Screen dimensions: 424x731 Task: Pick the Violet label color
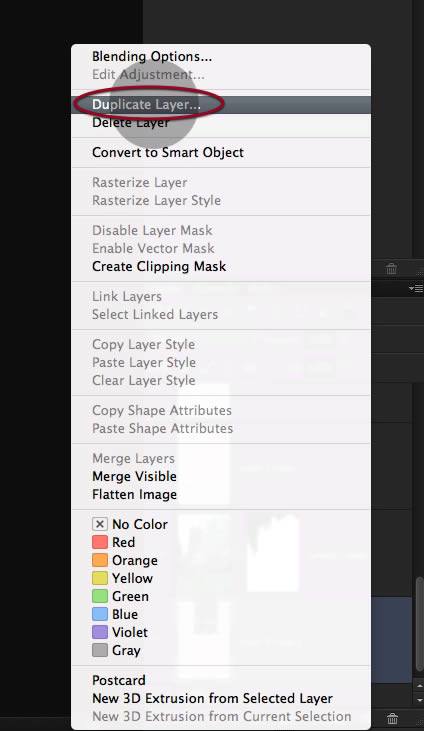100,632
